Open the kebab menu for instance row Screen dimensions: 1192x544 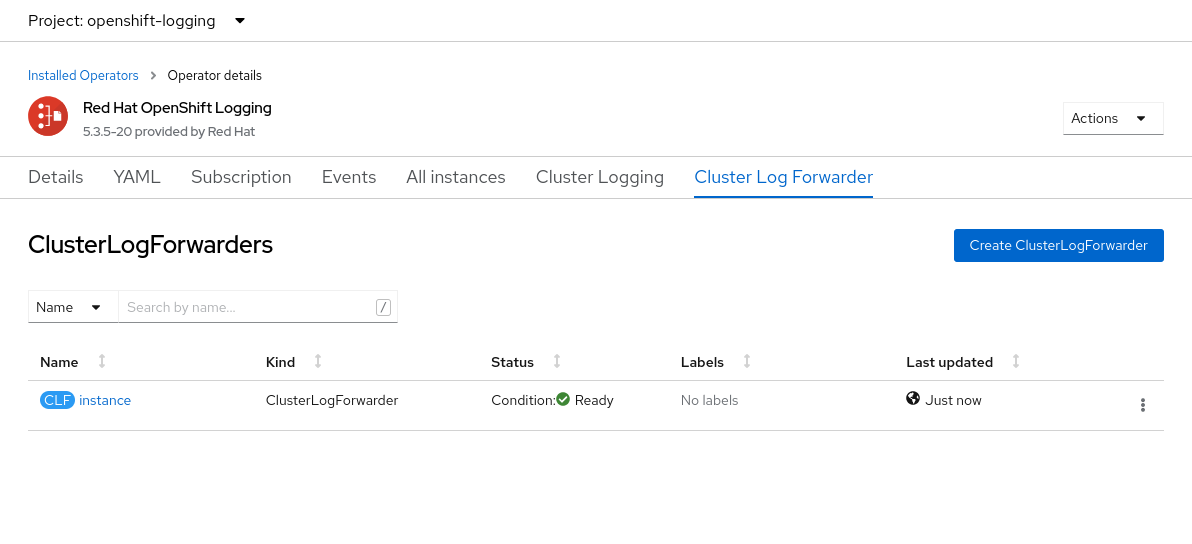tap(1142, 405)
